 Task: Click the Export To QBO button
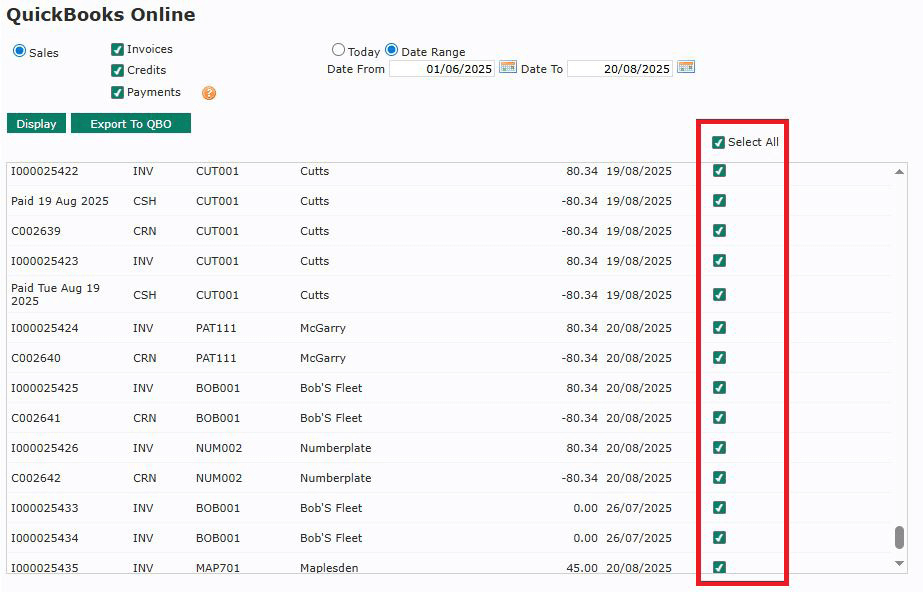click(x=131, y=124)
